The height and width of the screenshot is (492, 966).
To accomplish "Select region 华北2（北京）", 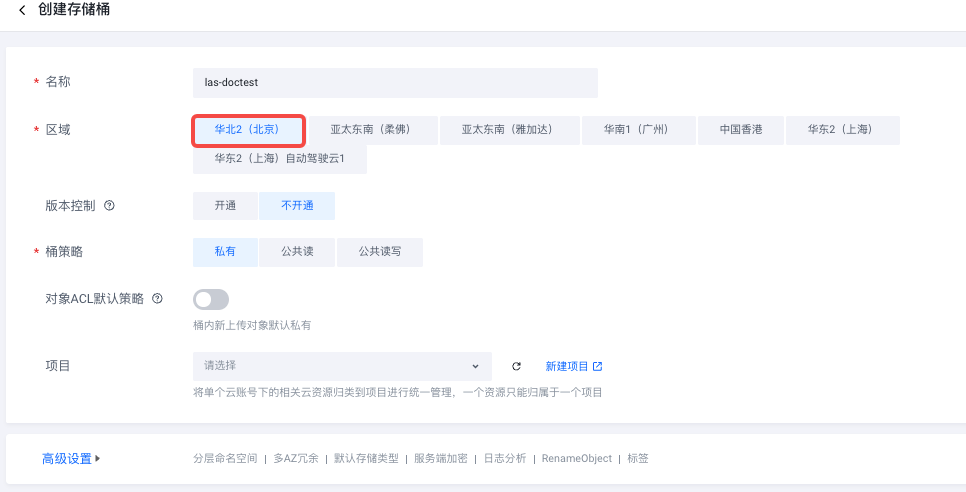I will [x=248, y=130].
